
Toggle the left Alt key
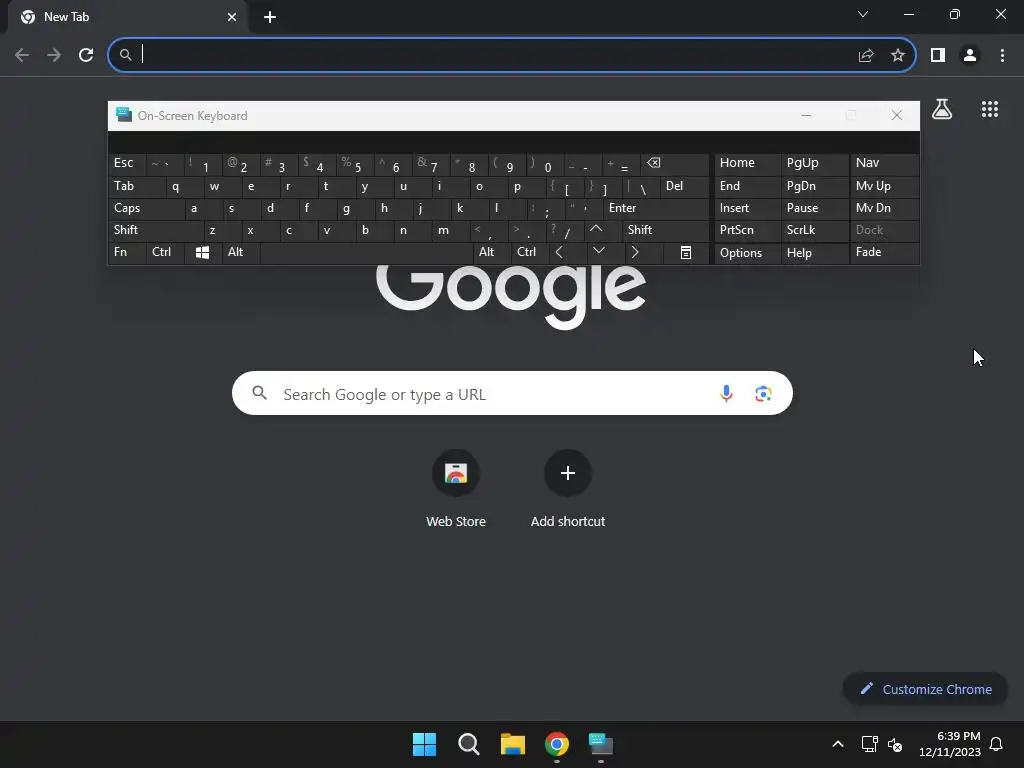pos(241,252)
